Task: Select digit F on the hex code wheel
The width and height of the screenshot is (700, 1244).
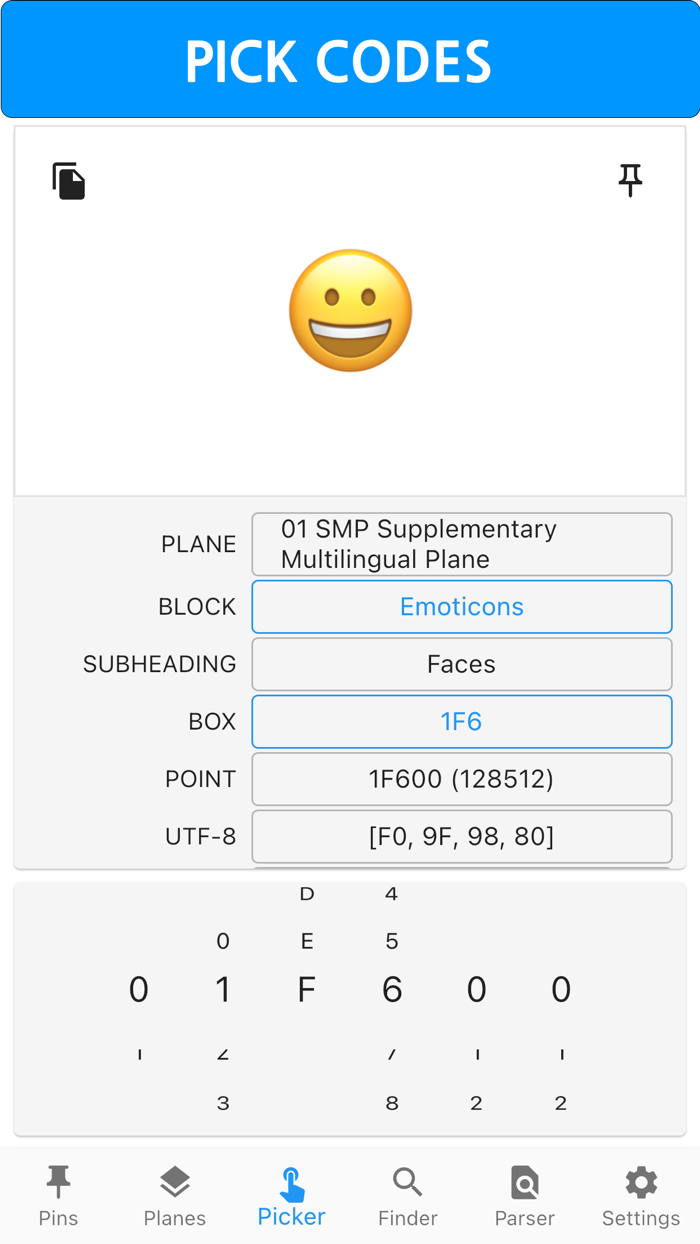Action: pyautogui.click(x=307, y=989)
